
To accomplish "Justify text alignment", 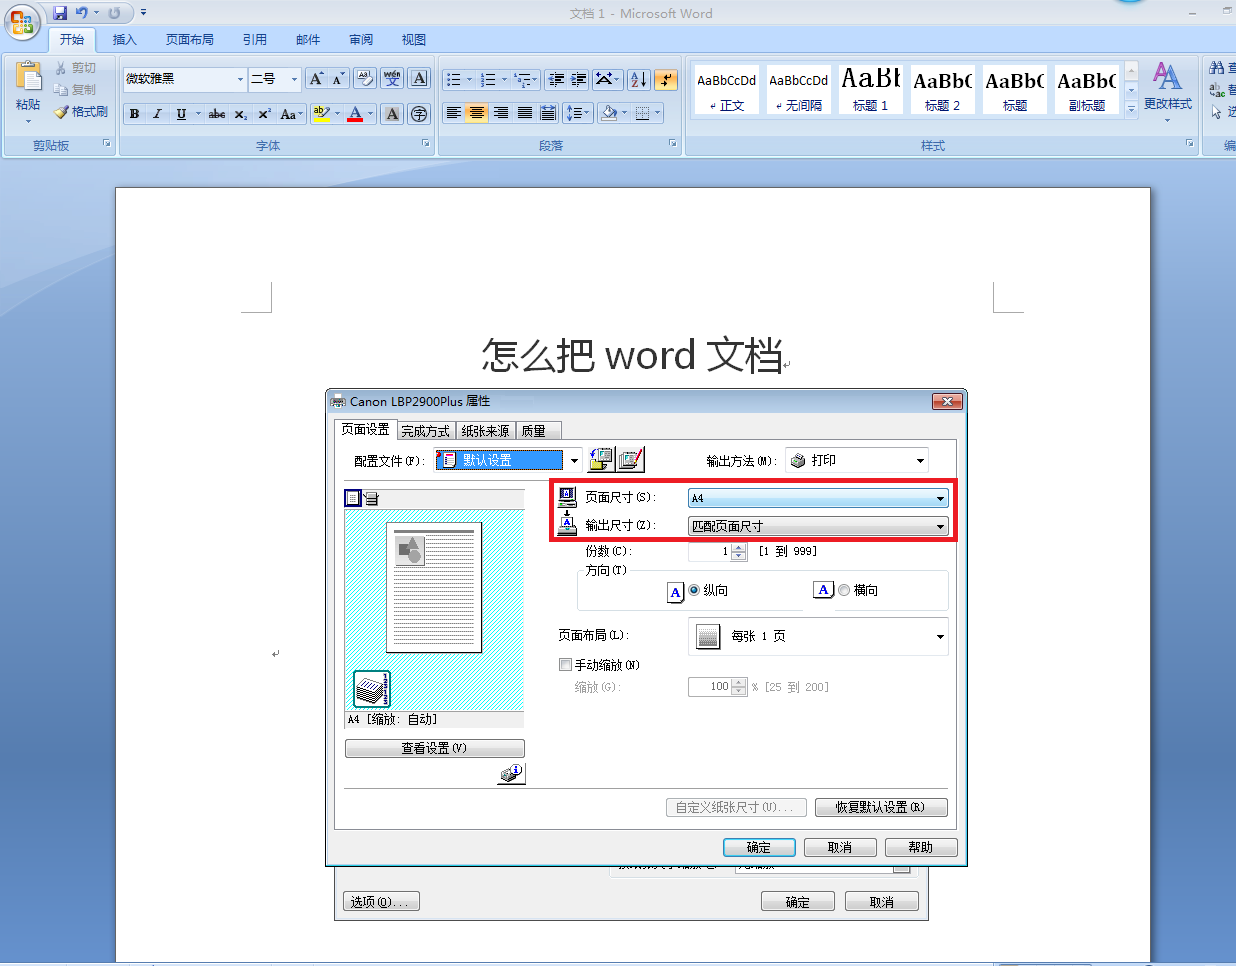I will point(525,113).
